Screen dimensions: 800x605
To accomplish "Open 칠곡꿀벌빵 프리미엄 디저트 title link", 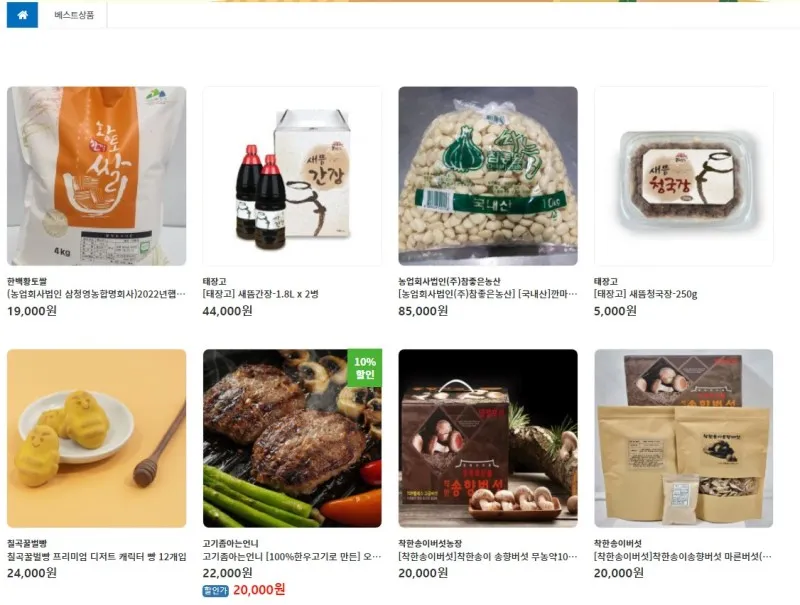I will pos(96,557).
